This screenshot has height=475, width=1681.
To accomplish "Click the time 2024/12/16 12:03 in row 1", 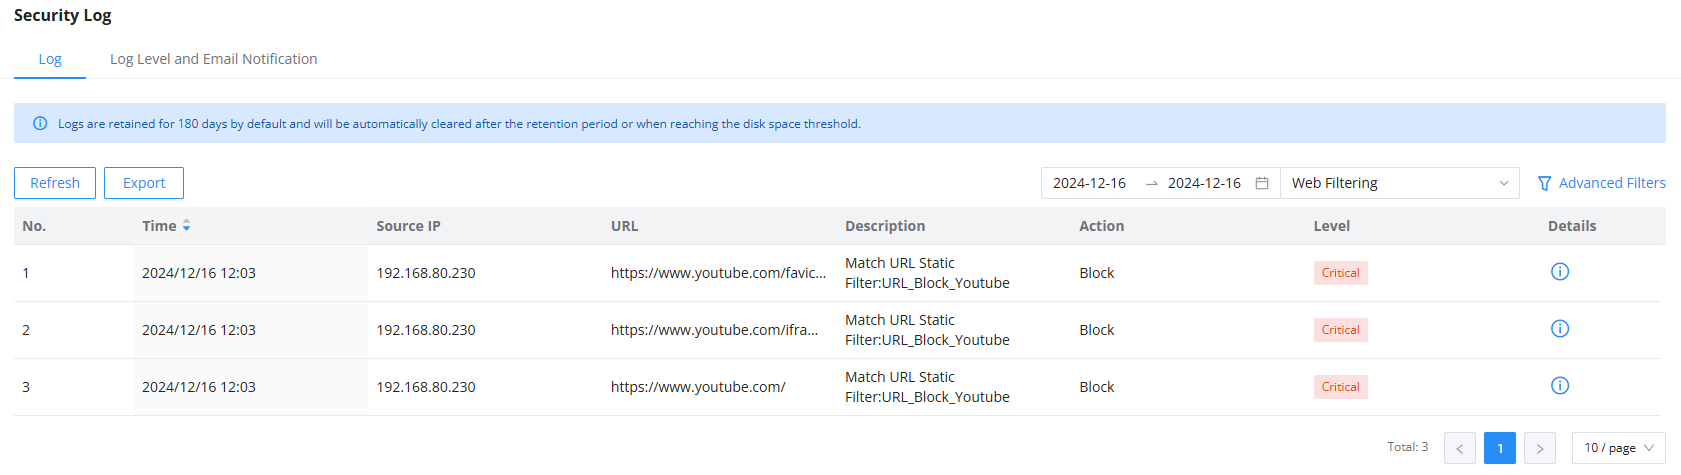I will 199,273.
